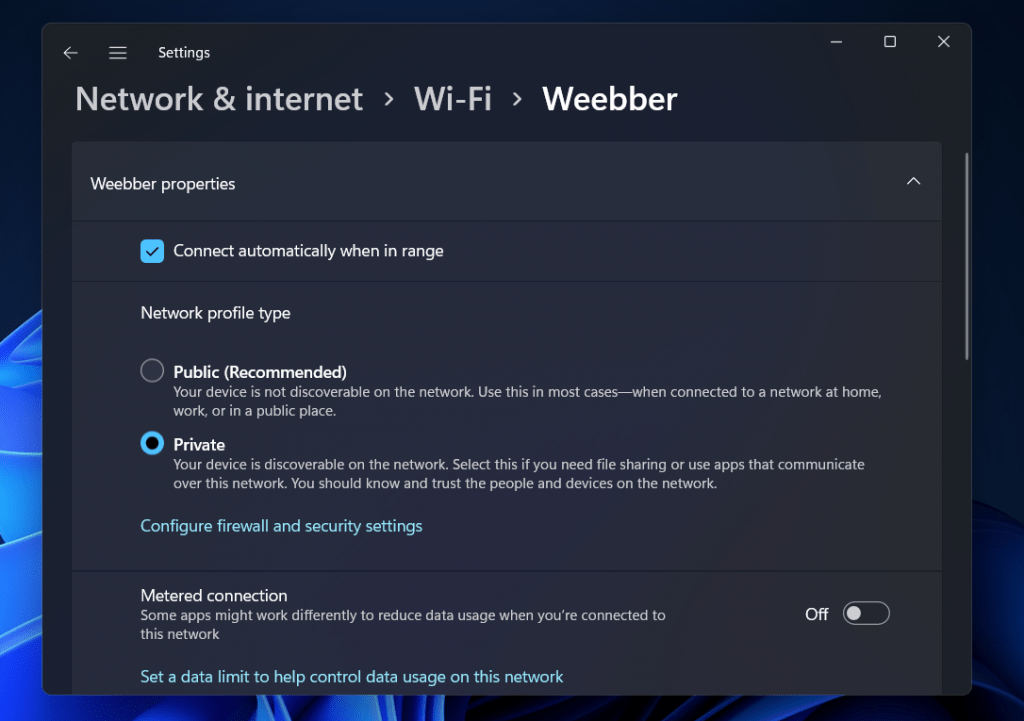This screenshot has height=721, width=1024.
Task: Enable the Metered connection toggle
Action: click(866, 613)
